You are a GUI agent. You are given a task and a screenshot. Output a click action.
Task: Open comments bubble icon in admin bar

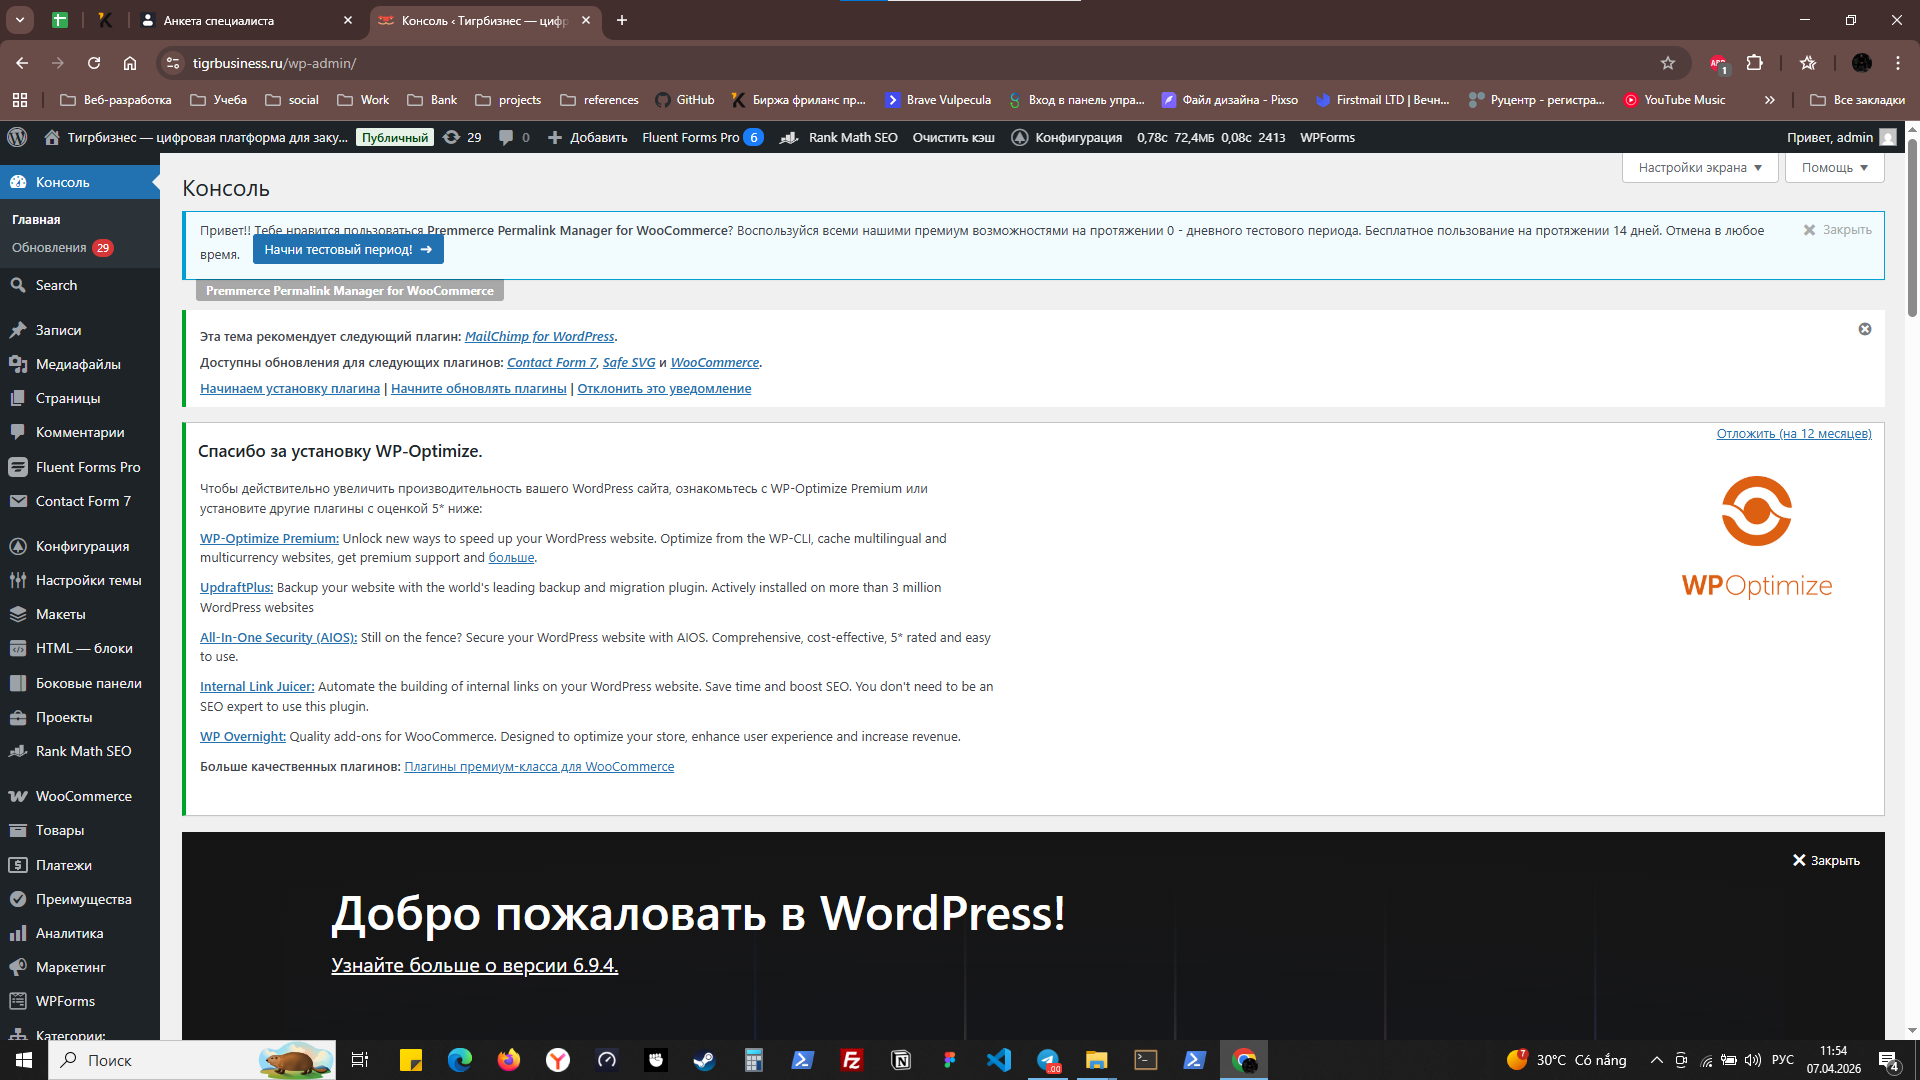514,137
